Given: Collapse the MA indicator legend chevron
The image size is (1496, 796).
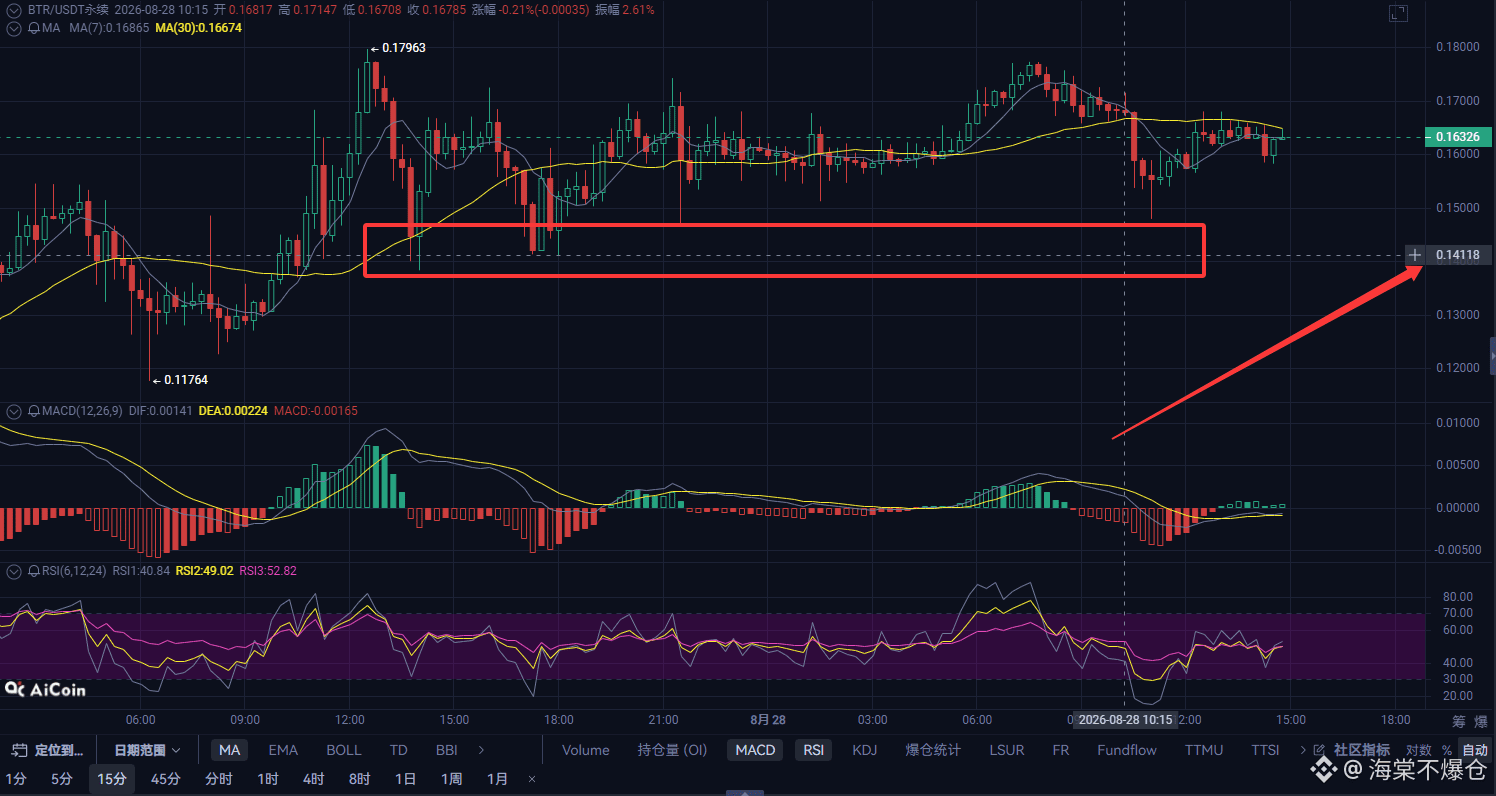Looking at the screenshot, I should point(14,28).
